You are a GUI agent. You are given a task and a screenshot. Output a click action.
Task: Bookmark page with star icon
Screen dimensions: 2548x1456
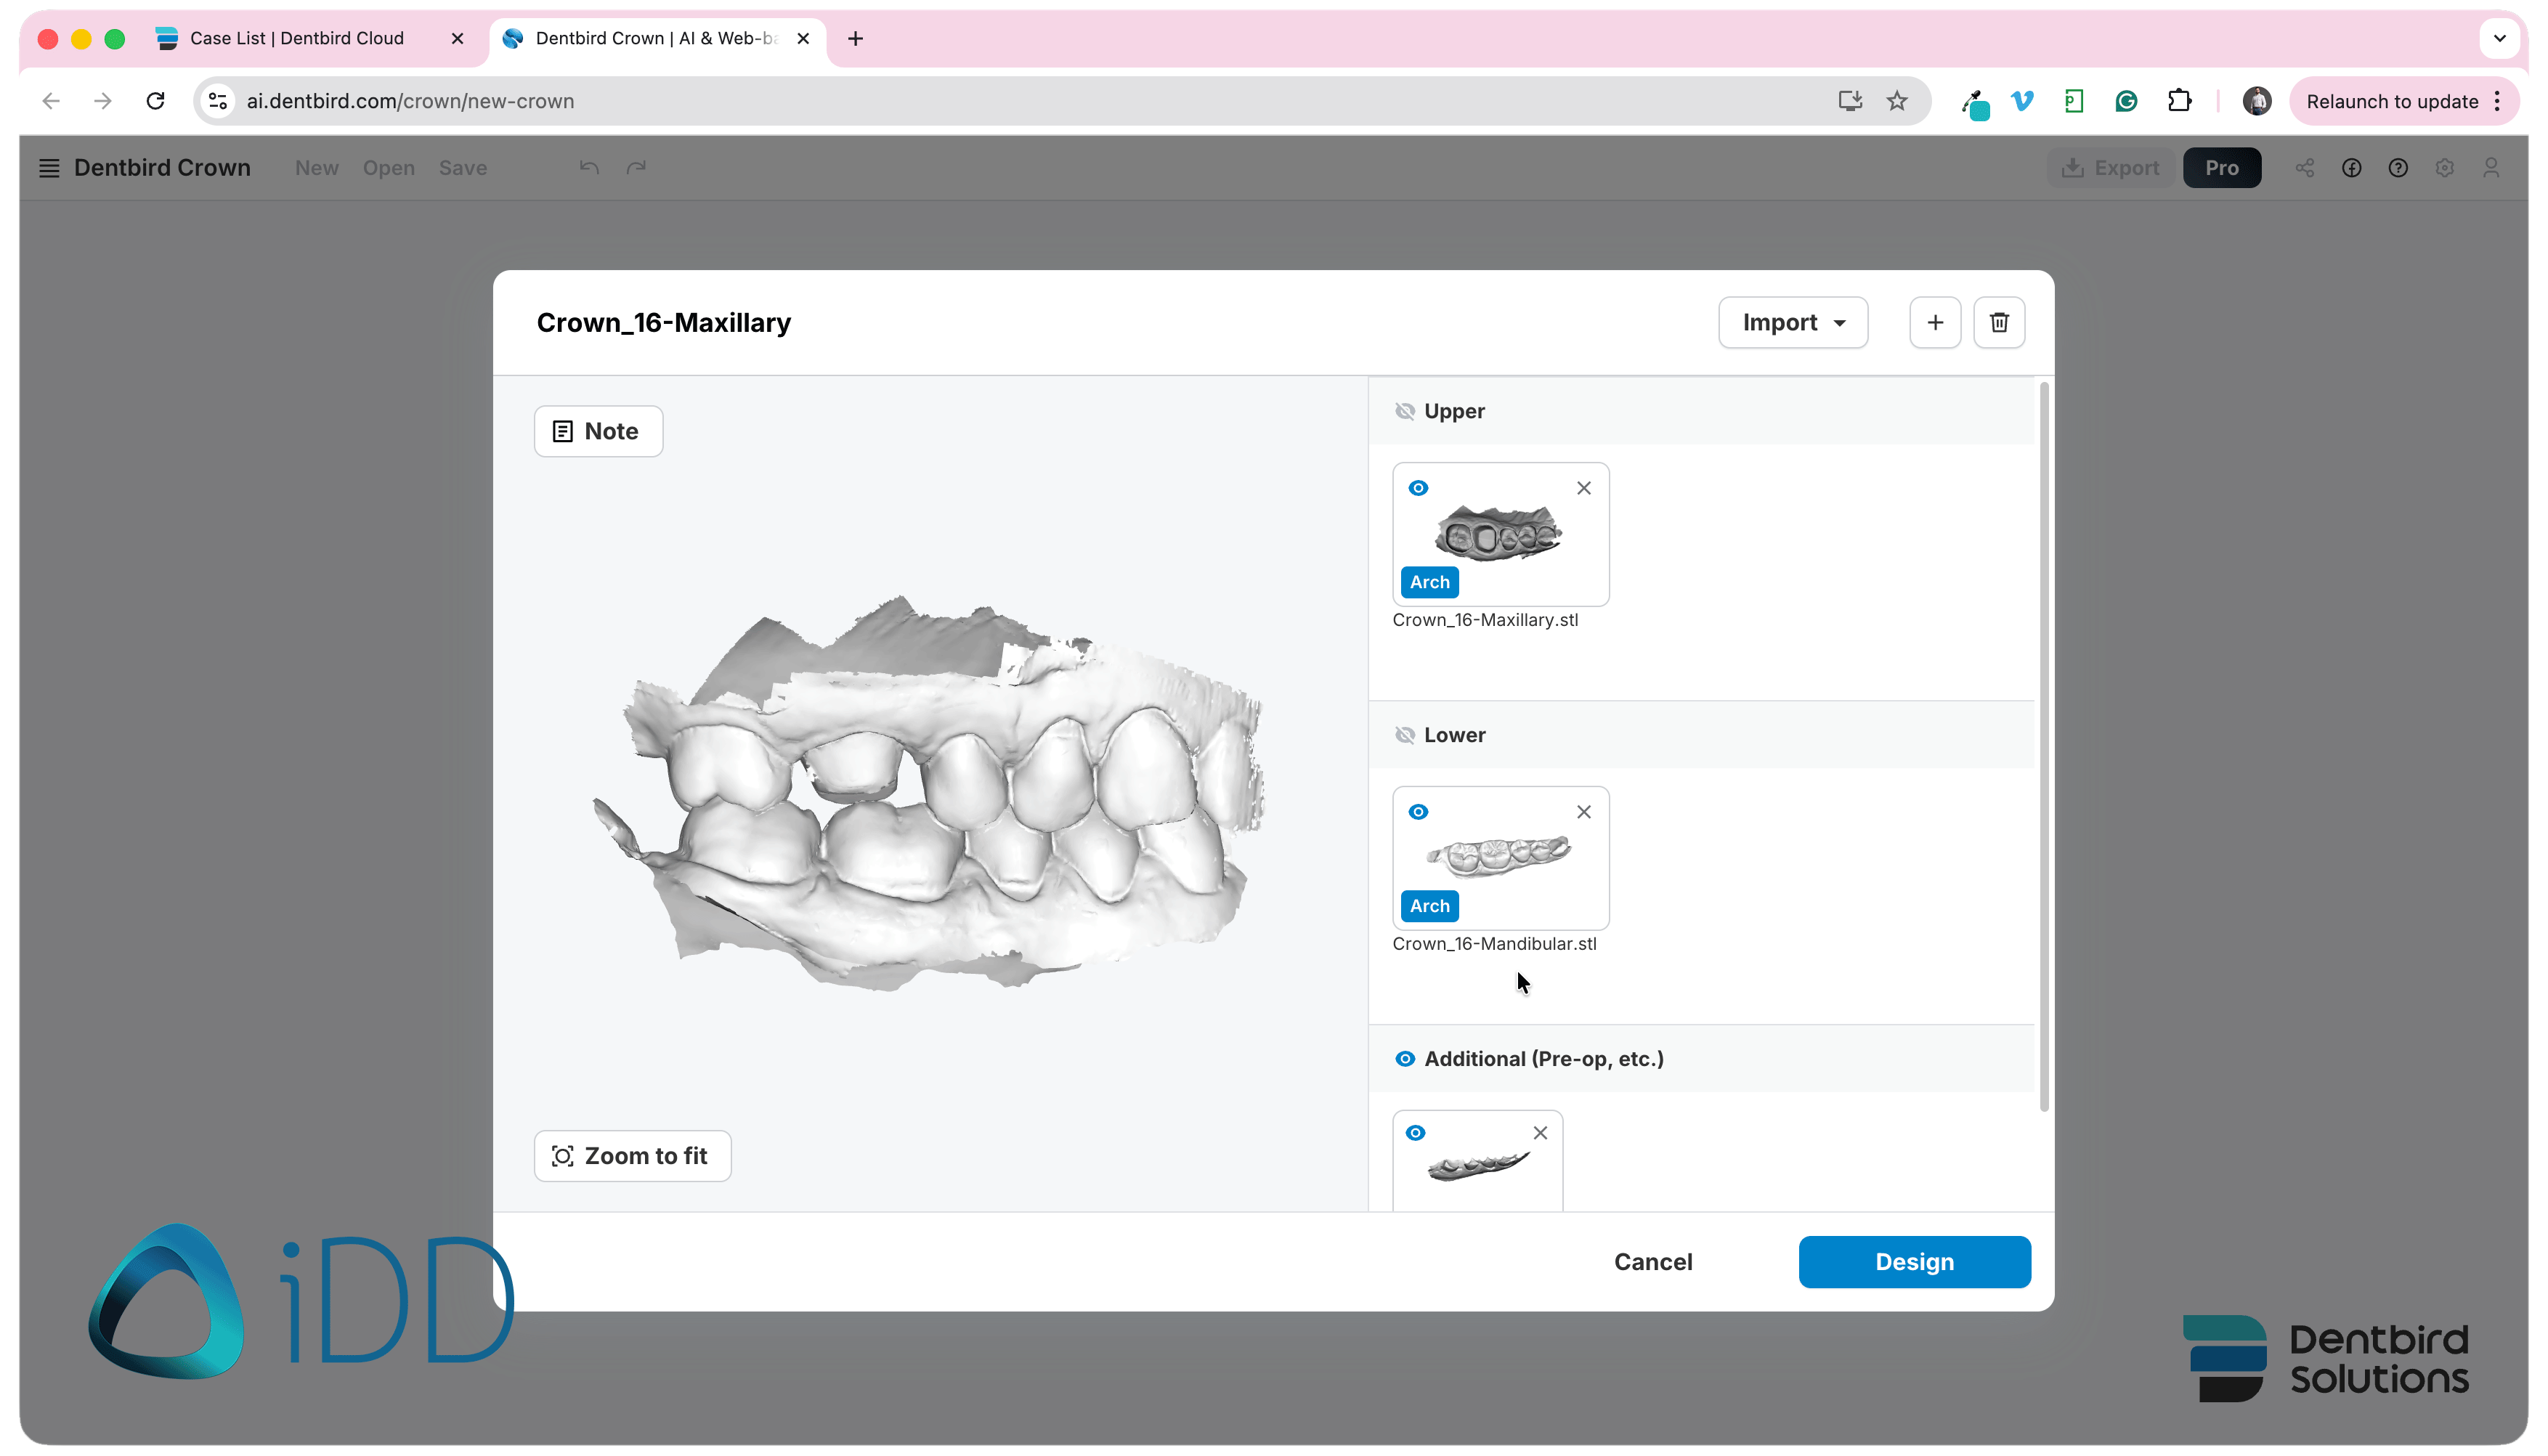coord(1897,101)
